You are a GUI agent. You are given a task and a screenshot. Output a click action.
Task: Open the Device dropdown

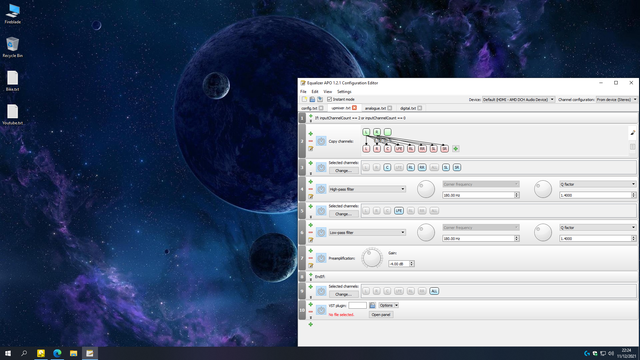(x=518, y=100)
